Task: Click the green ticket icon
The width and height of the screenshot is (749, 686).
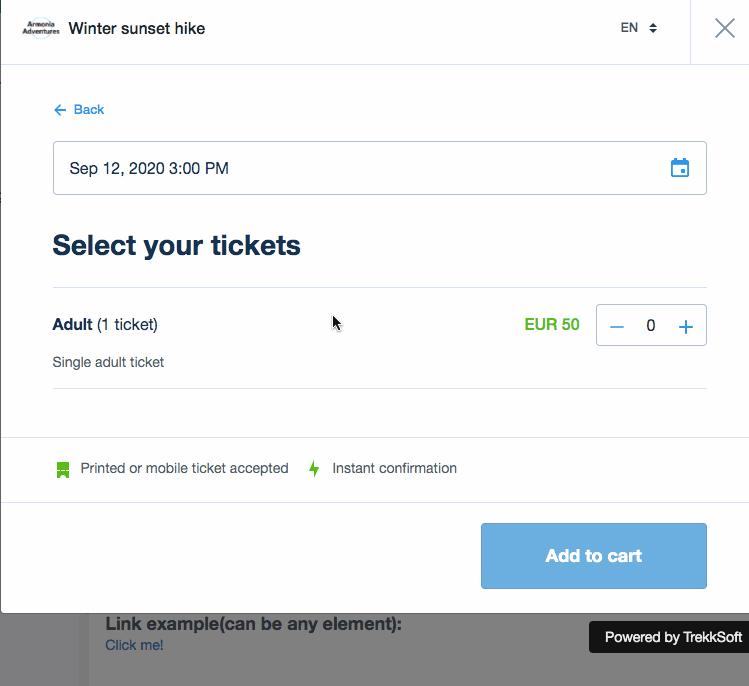Action: 63,469
